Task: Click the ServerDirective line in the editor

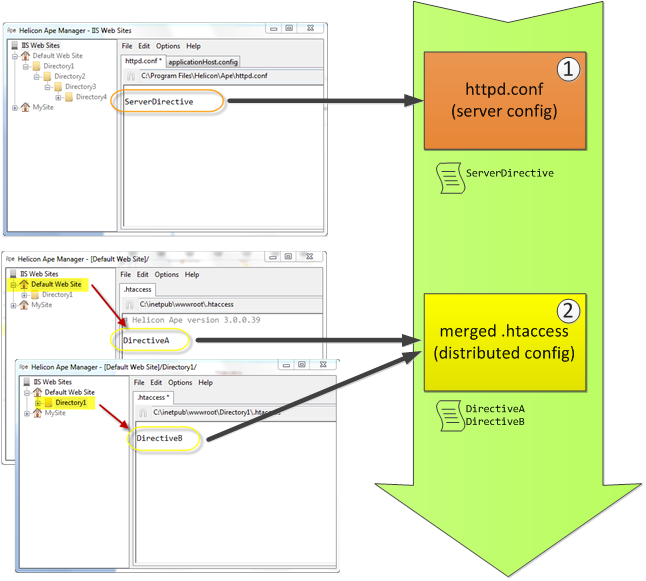Action: (x=159, y=102)
